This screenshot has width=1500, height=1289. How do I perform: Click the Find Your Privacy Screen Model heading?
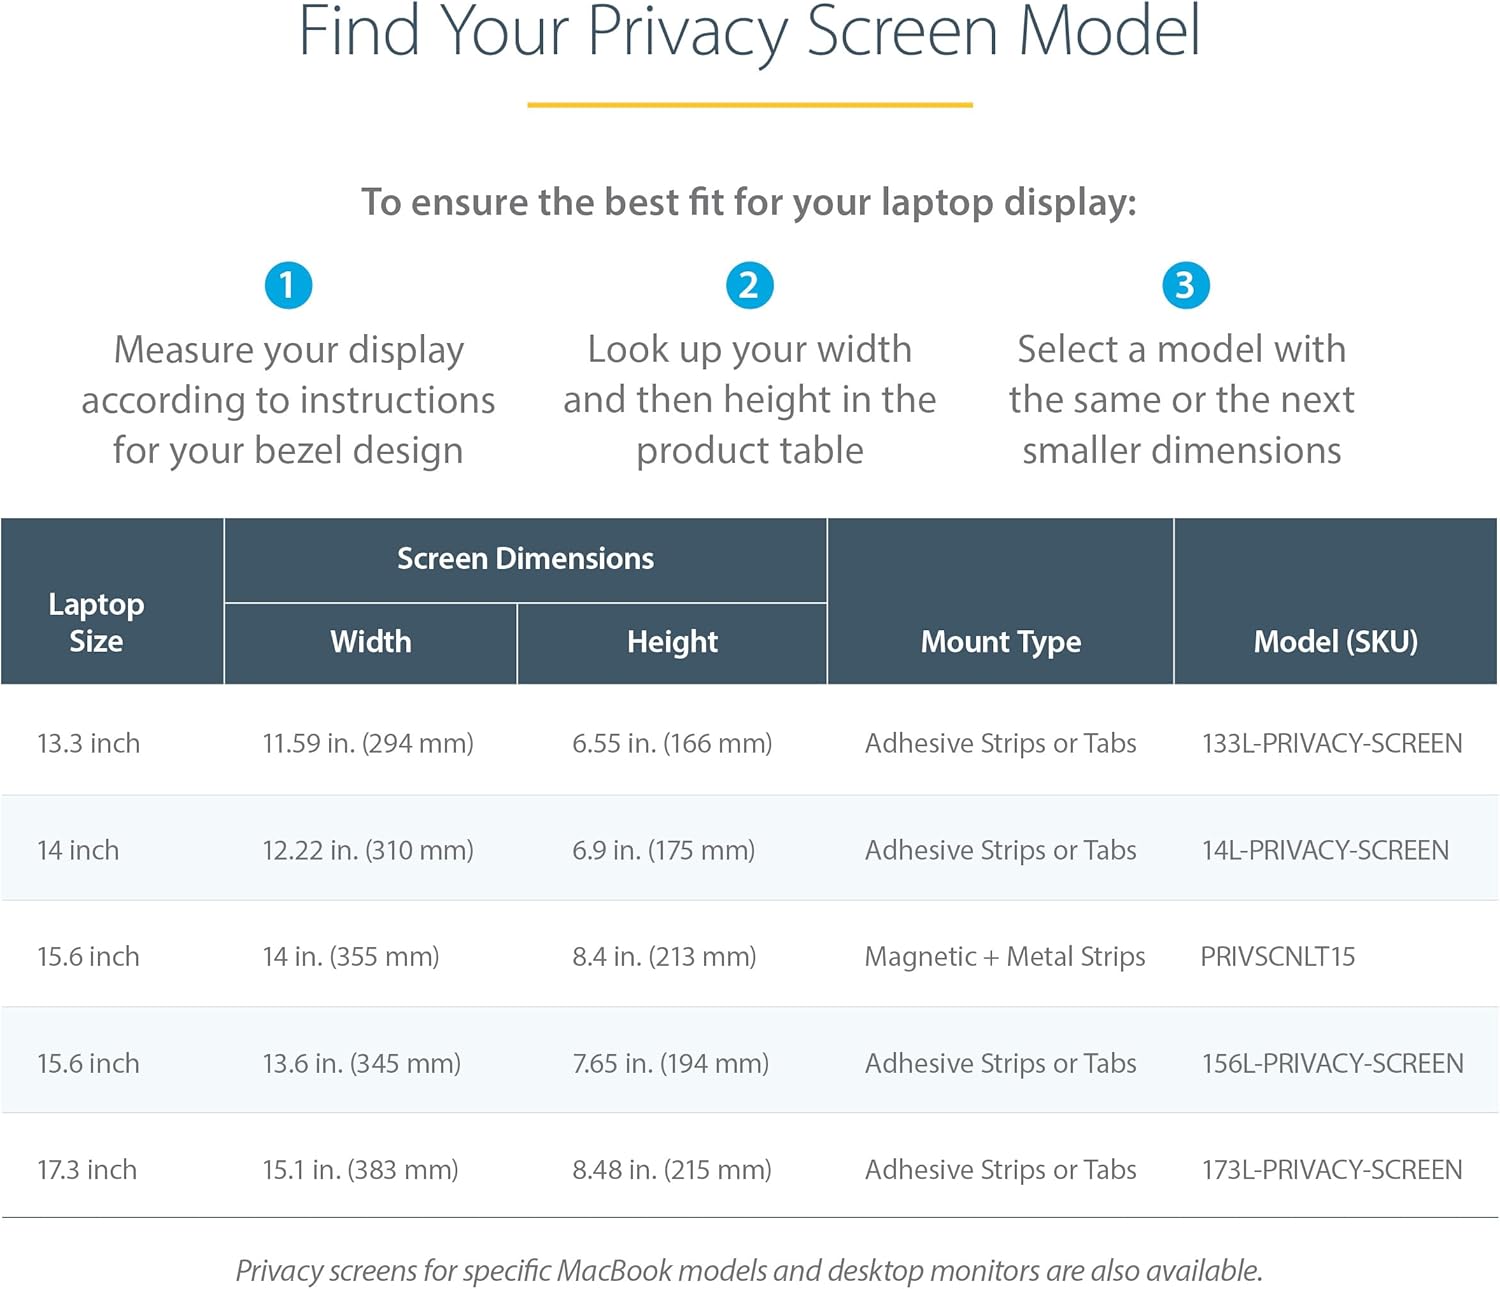[x=749, y=32]
